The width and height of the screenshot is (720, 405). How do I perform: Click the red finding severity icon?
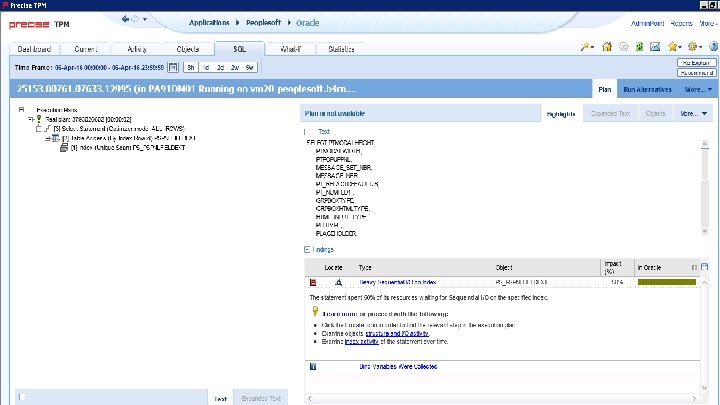coord(313,282)
